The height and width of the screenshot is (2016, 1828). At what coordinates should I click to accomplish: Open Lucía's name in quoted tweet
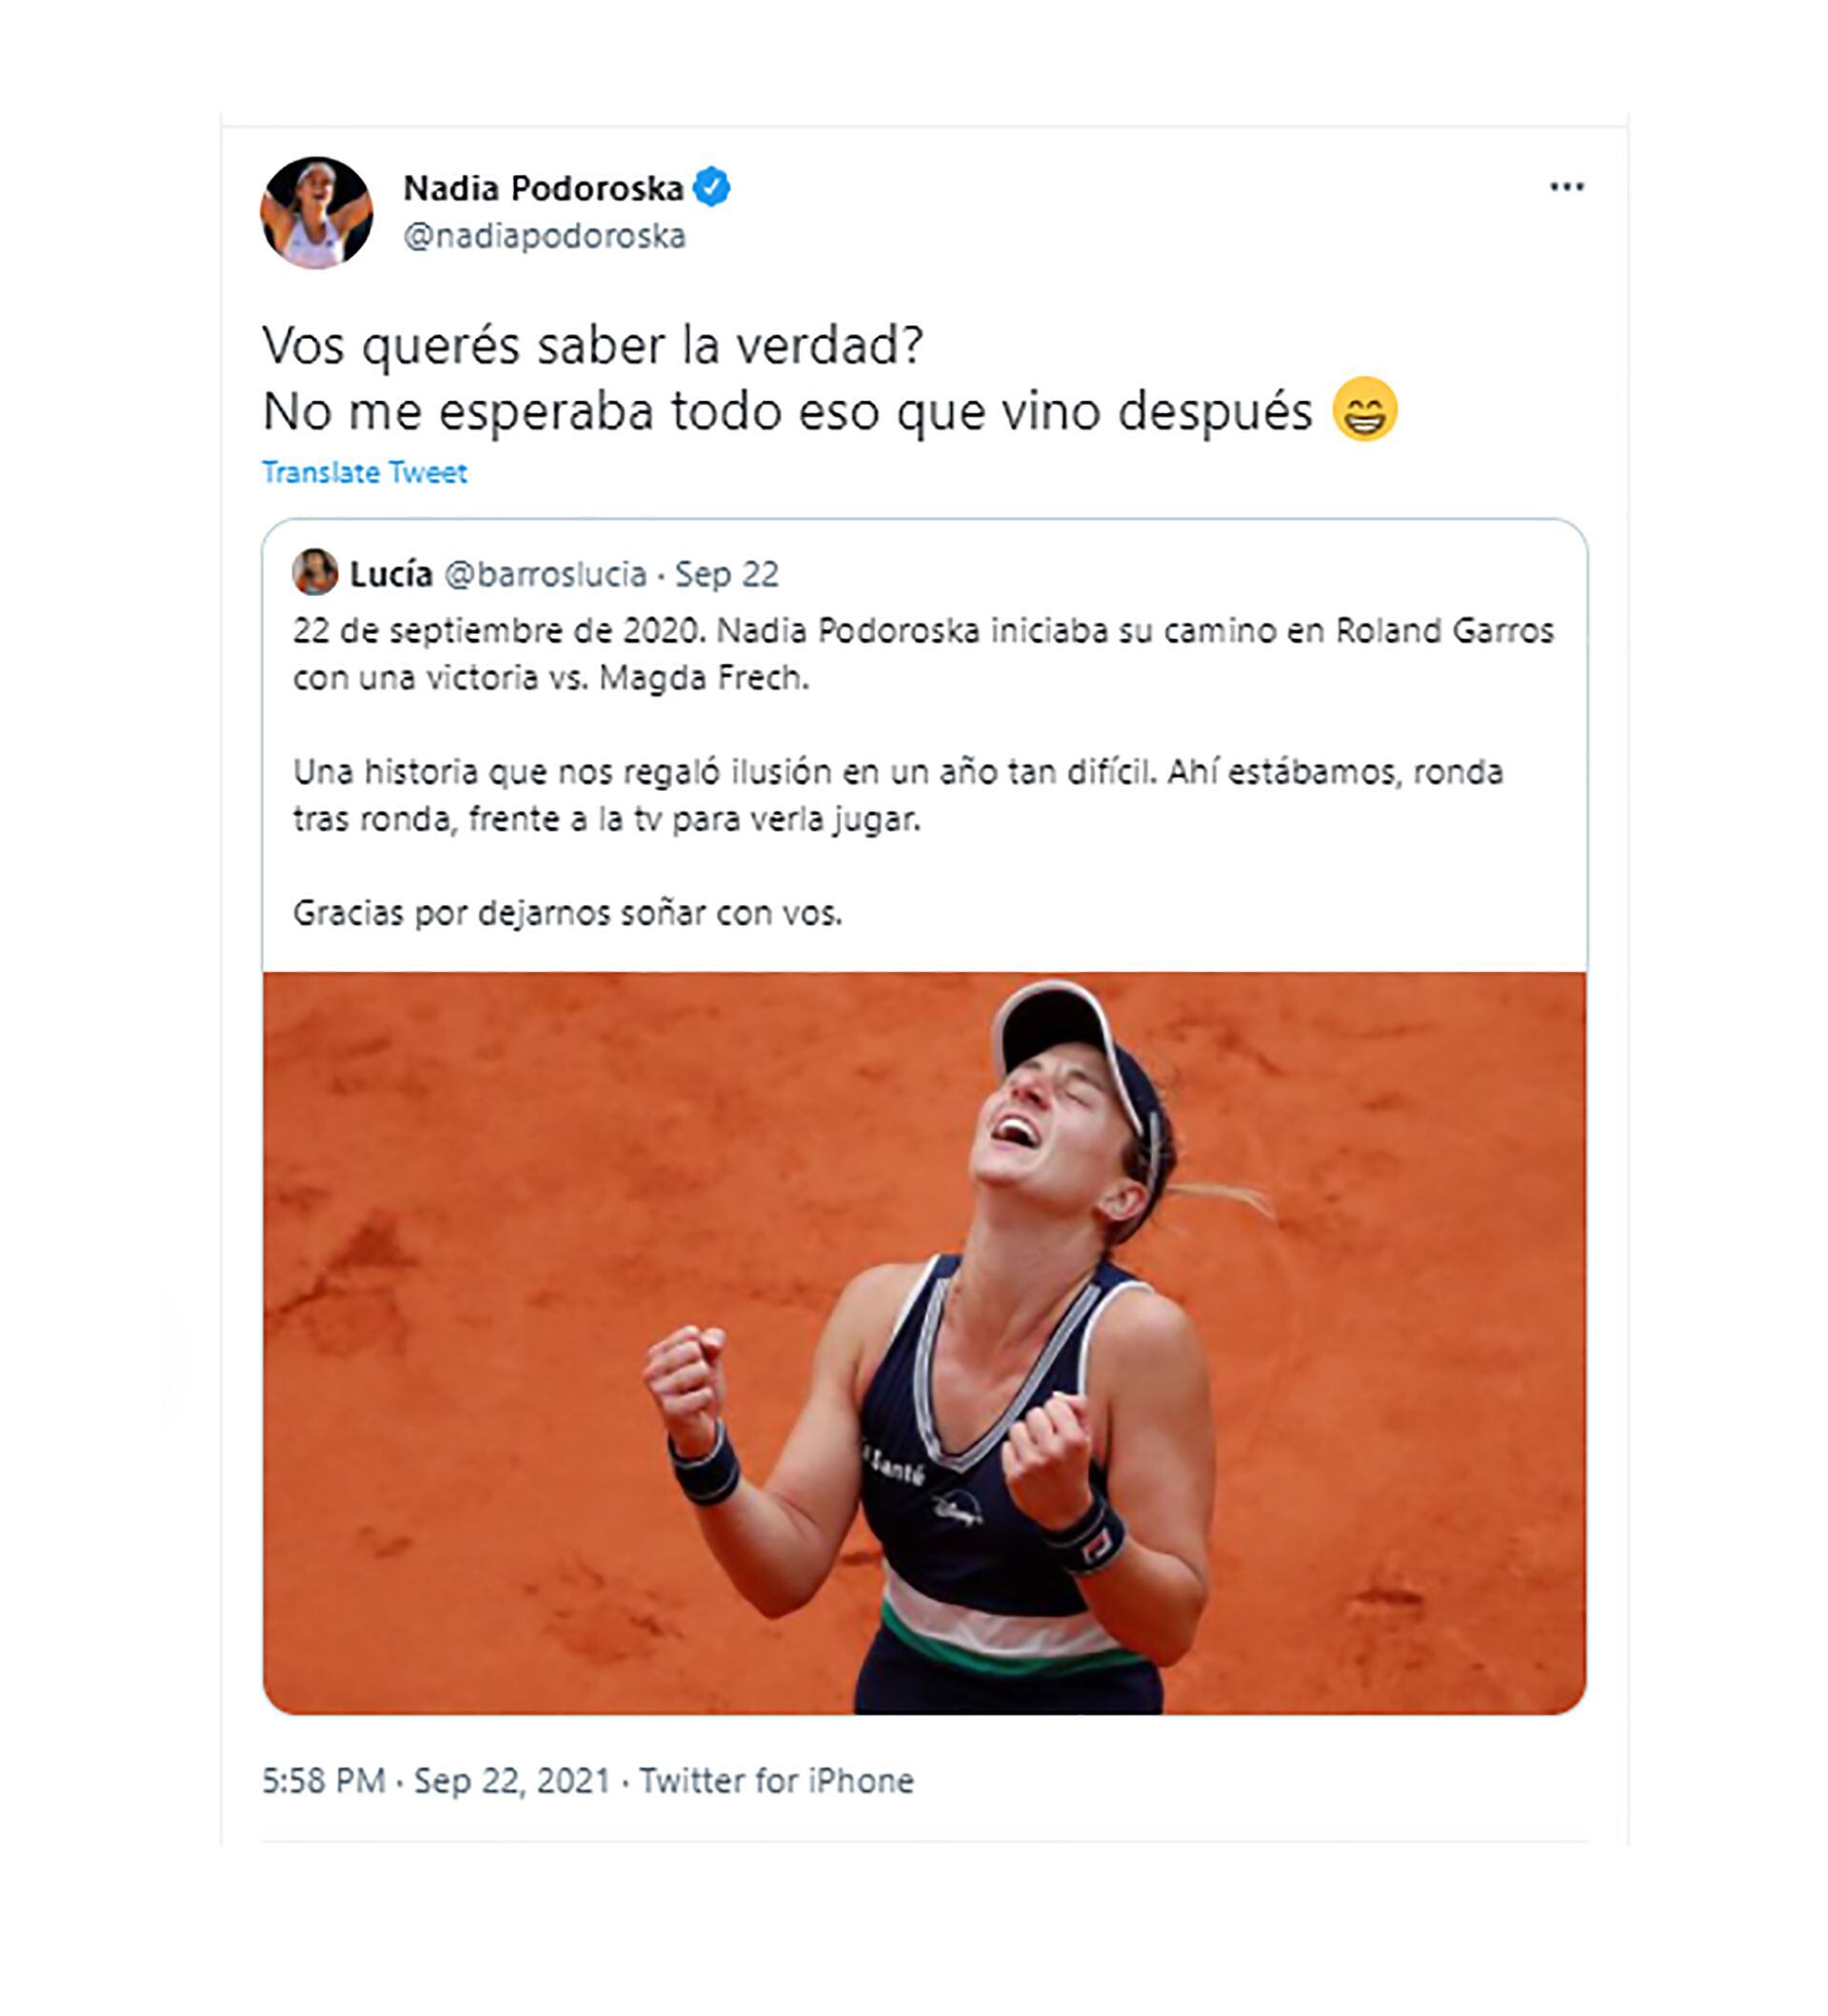point(391,573)
